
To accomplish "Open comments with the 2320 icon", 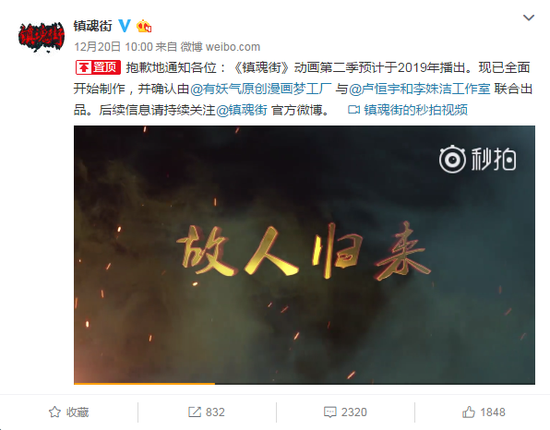I will pyautogui.click(x=345, y=412).
